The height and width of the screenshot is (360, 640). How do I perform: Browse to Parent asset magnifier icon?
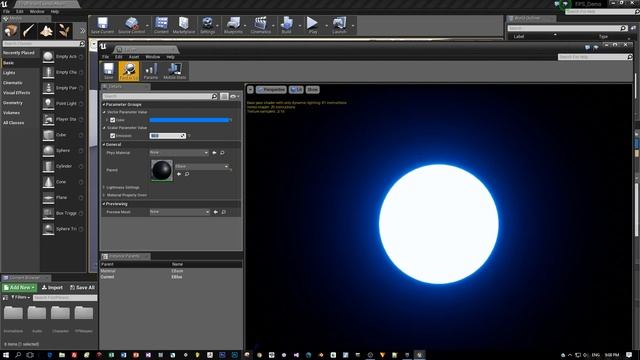pos(187,174)
